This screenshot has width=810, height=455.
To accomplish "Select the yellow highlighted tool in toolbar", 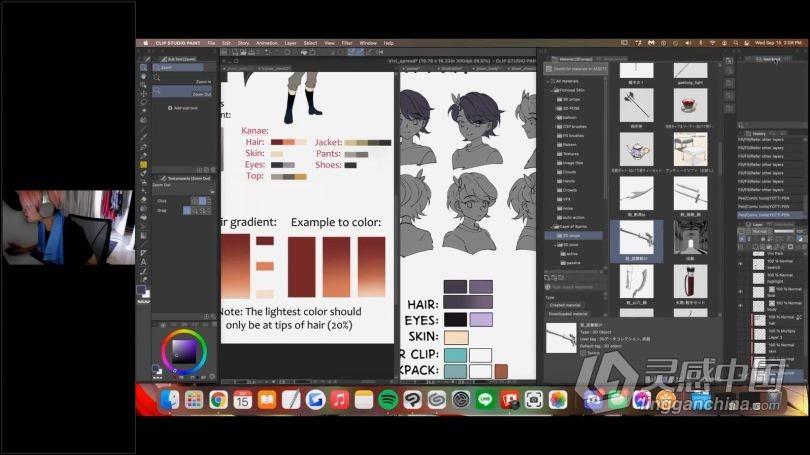I will pos(143,165).
